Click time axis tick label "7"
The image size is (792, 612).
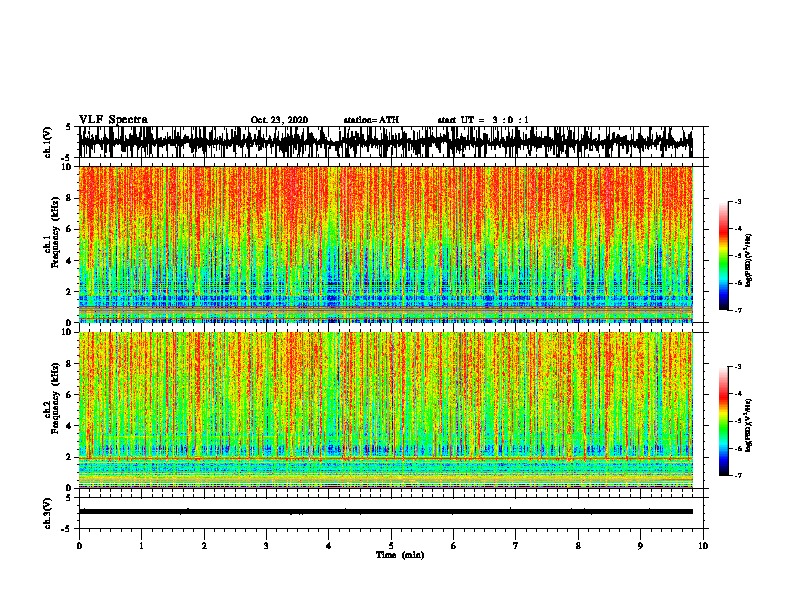pos(516,546)
